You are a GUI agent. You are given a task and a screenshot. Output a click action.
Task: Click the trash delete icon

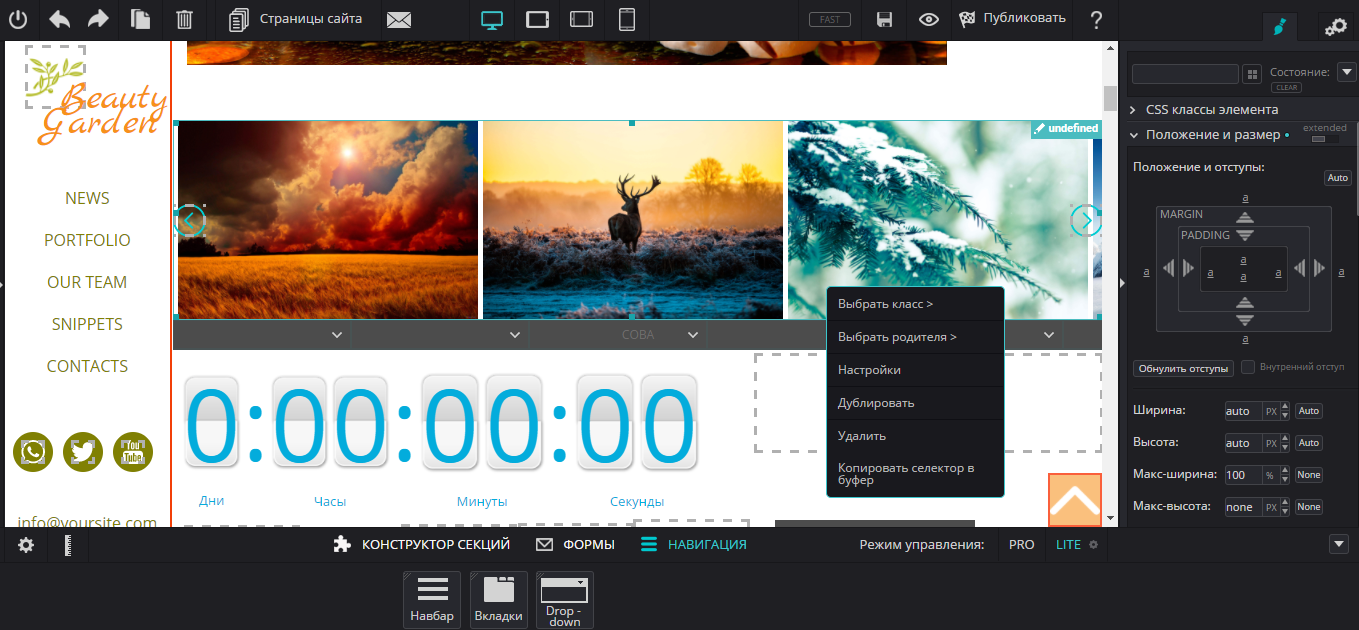[185, 19]
